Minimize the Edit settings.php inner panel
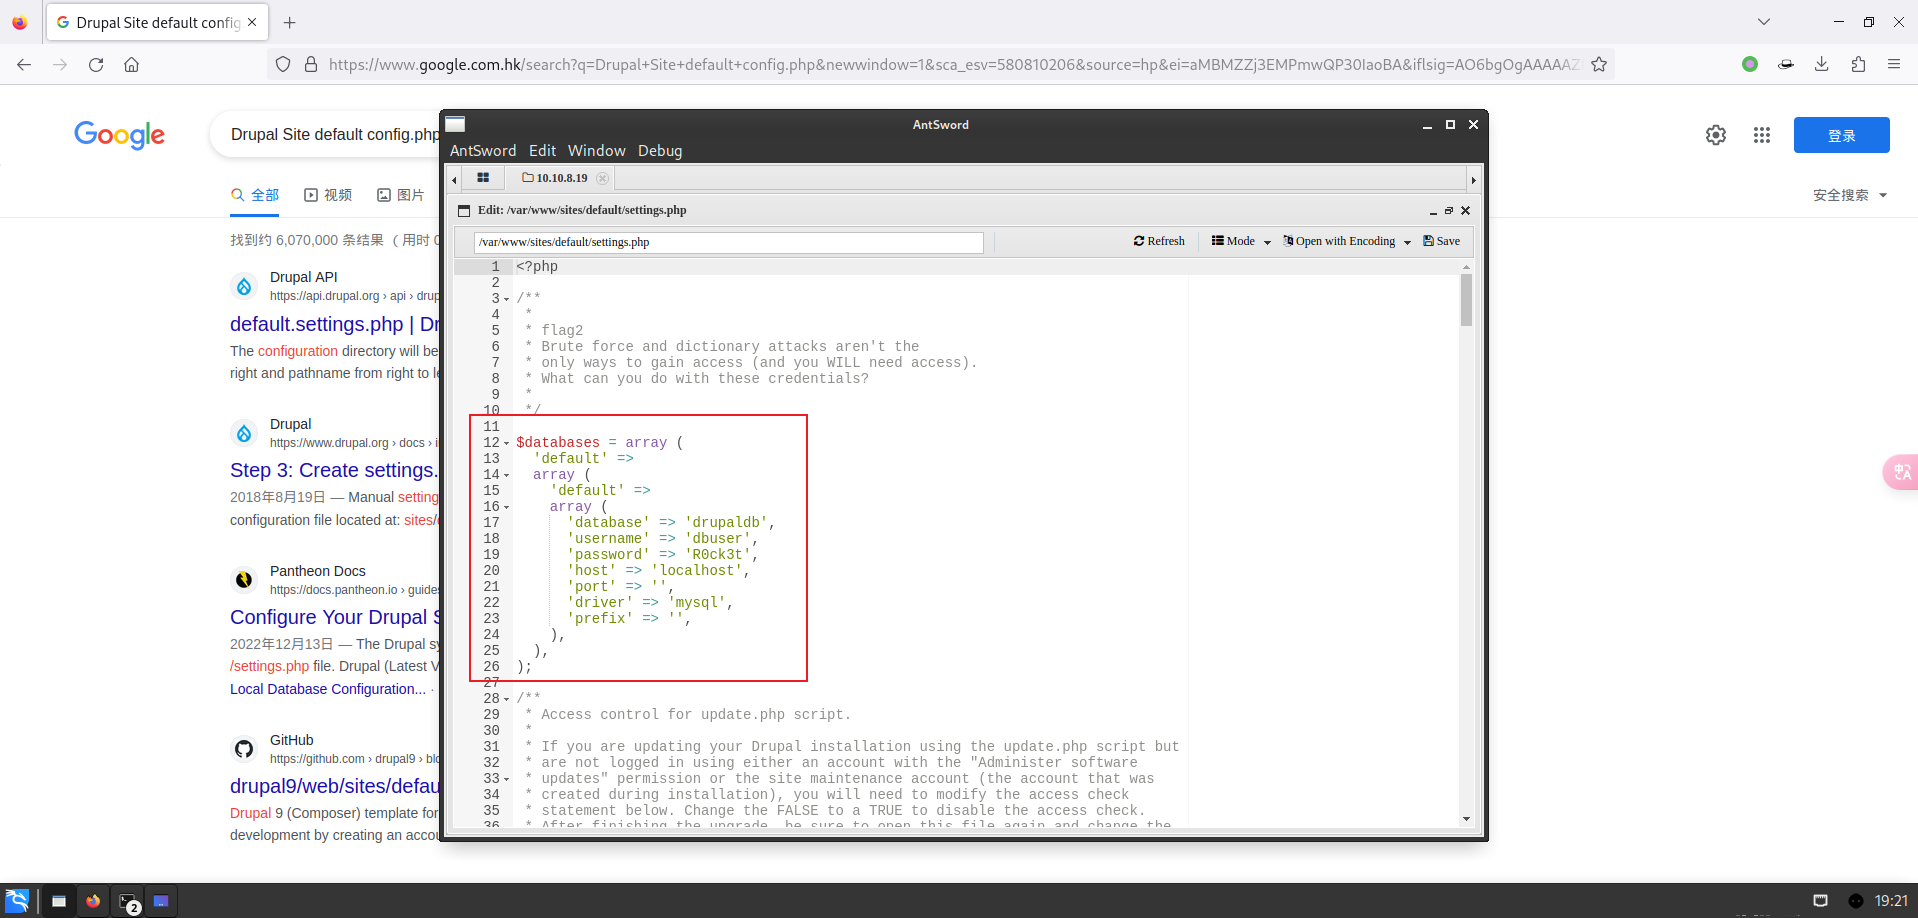This screenshot has width=1918, height=918. tap(1433, 211)
